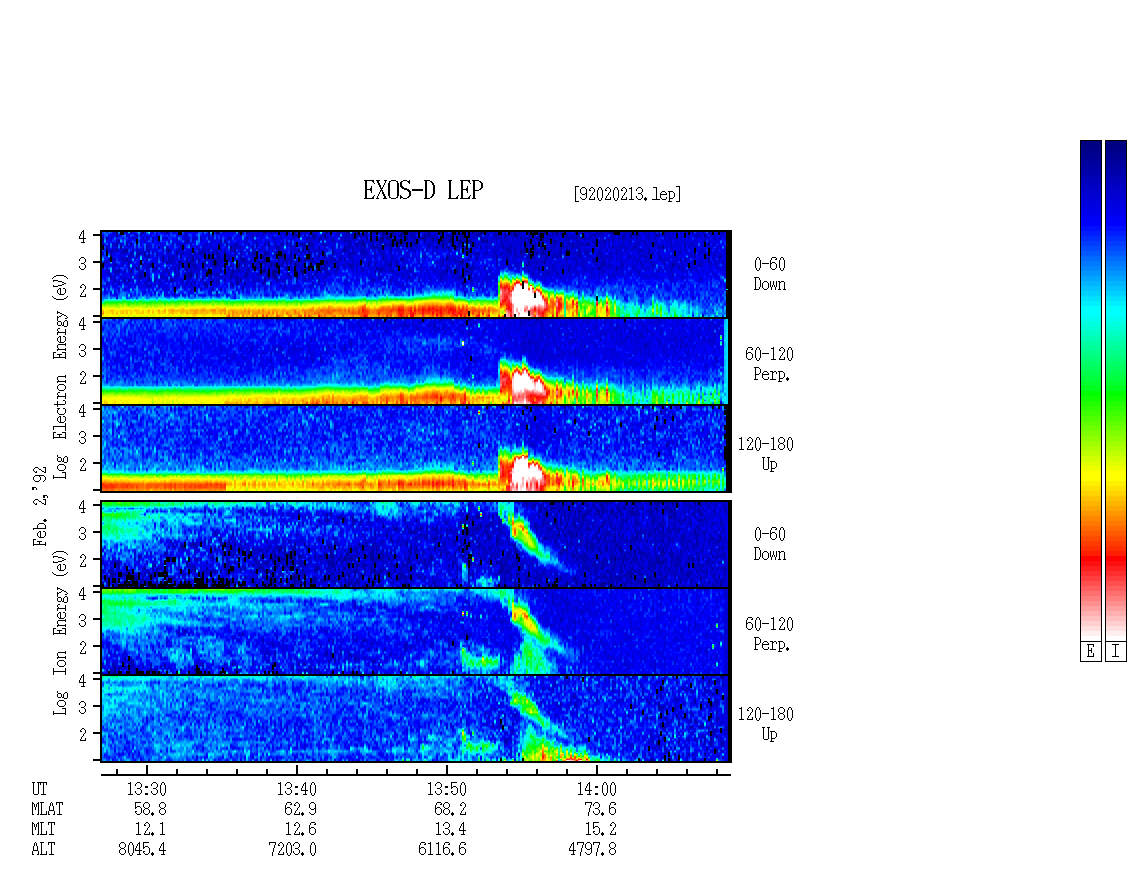Click the electron 120-180 Up spectrogram panel
Viewport: 1130px width, 875px height.
[416, 448]
